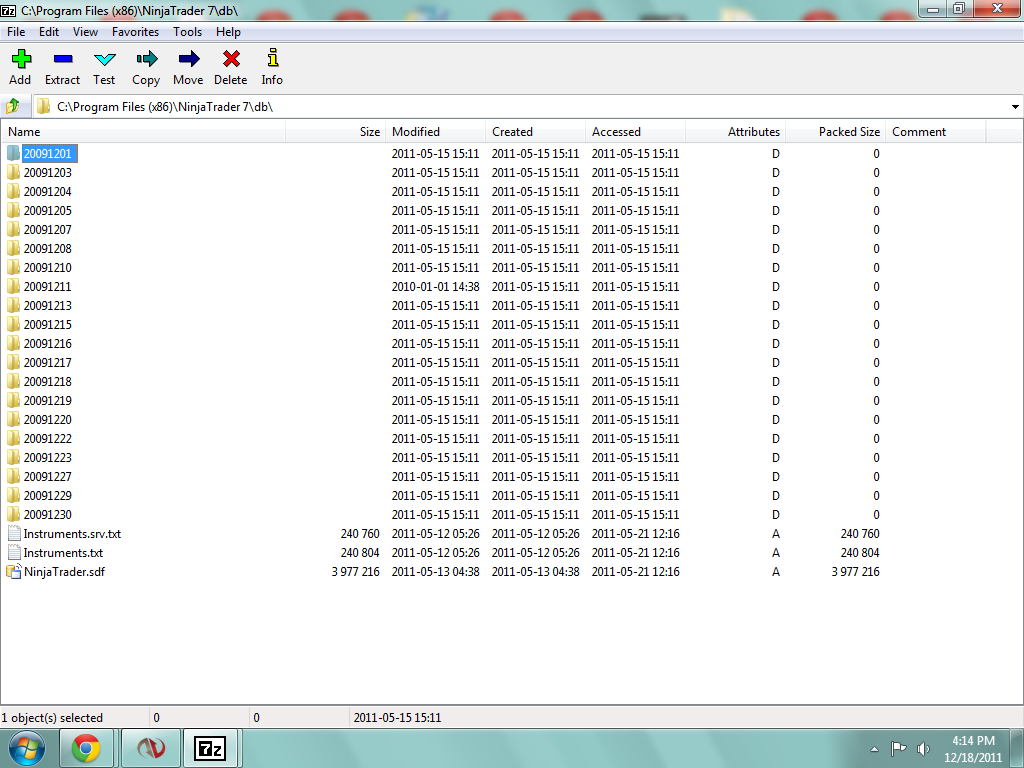
Task: Click the folder icon of 20091230
Action: (x=13, y=514)
